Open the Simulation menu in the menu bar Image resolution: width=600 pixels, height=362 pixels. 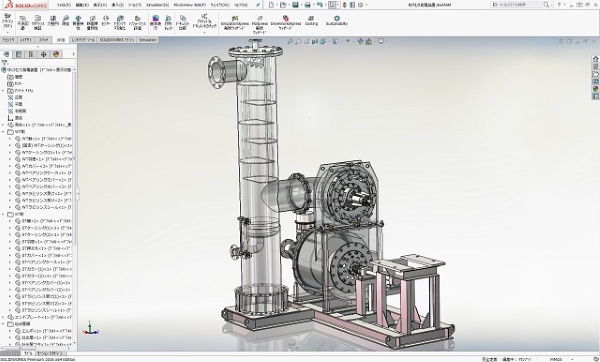coord(157,5)
